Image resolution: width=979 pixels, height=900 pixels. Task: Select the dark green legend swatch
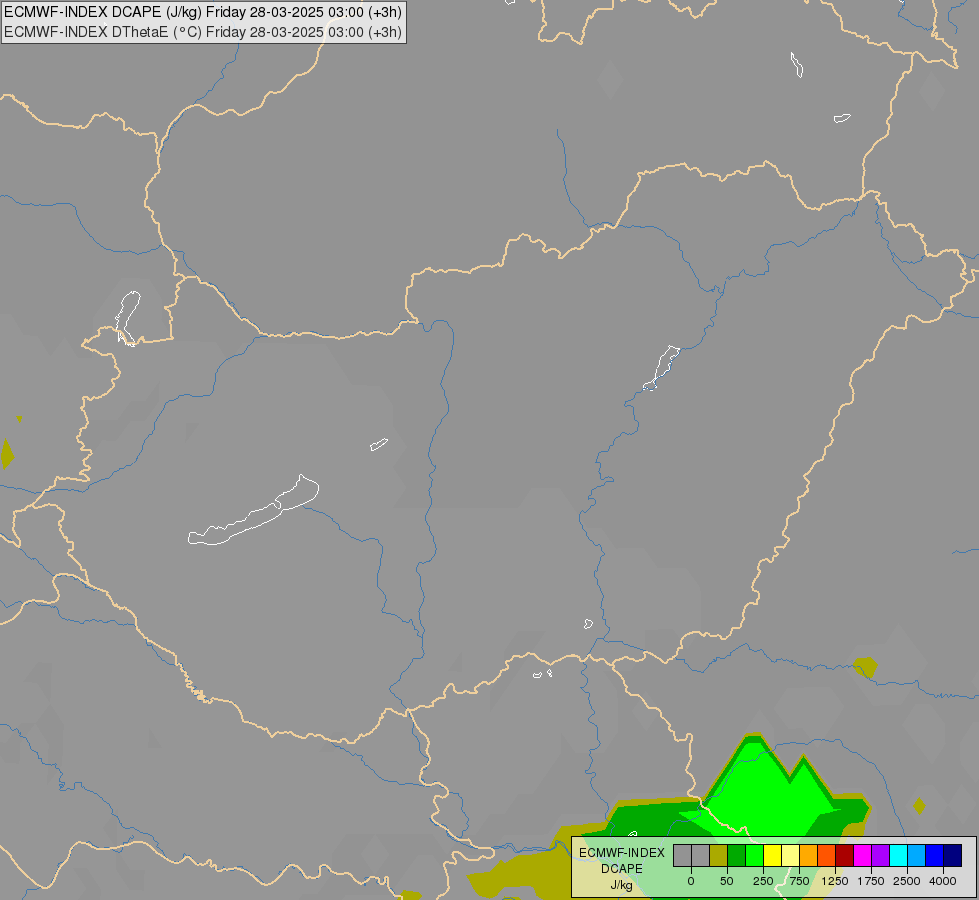point(736,855)
